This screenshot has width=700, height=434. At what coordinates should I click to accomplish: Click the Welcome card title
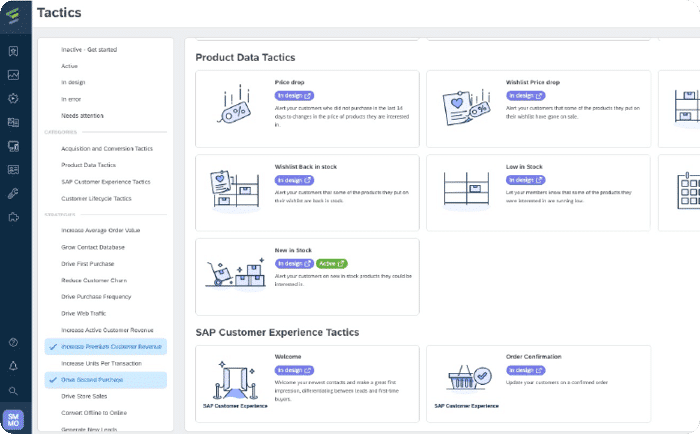click(x=288, y=357)
